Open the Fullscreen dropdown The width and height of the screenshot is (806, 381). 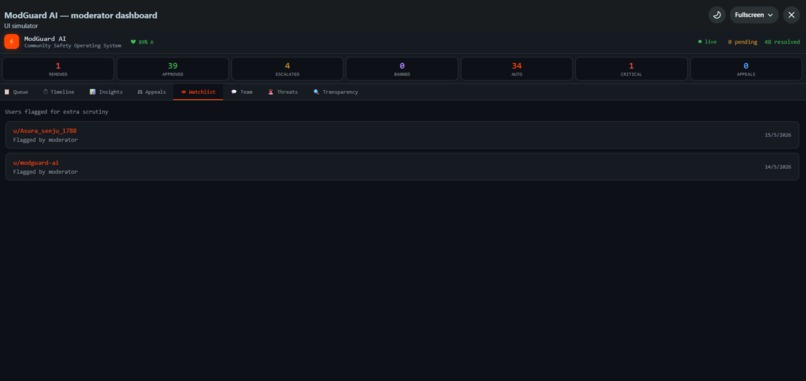[x=754, y=15]
